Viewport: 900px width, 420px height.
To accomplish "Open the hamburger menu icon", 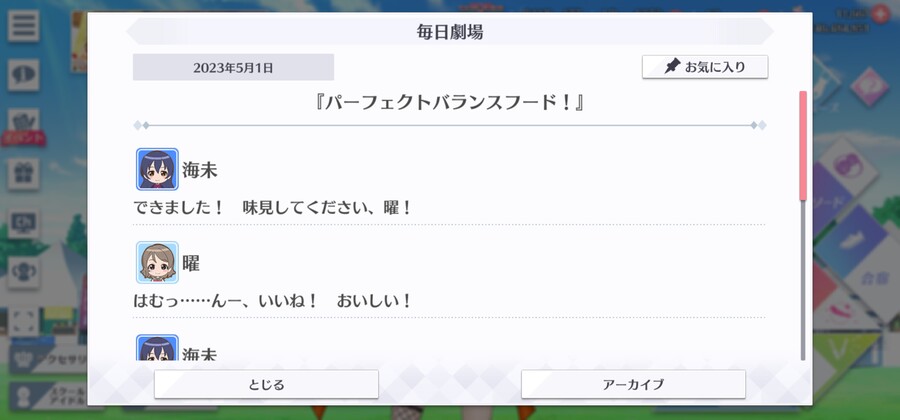I will click(24, 26).
